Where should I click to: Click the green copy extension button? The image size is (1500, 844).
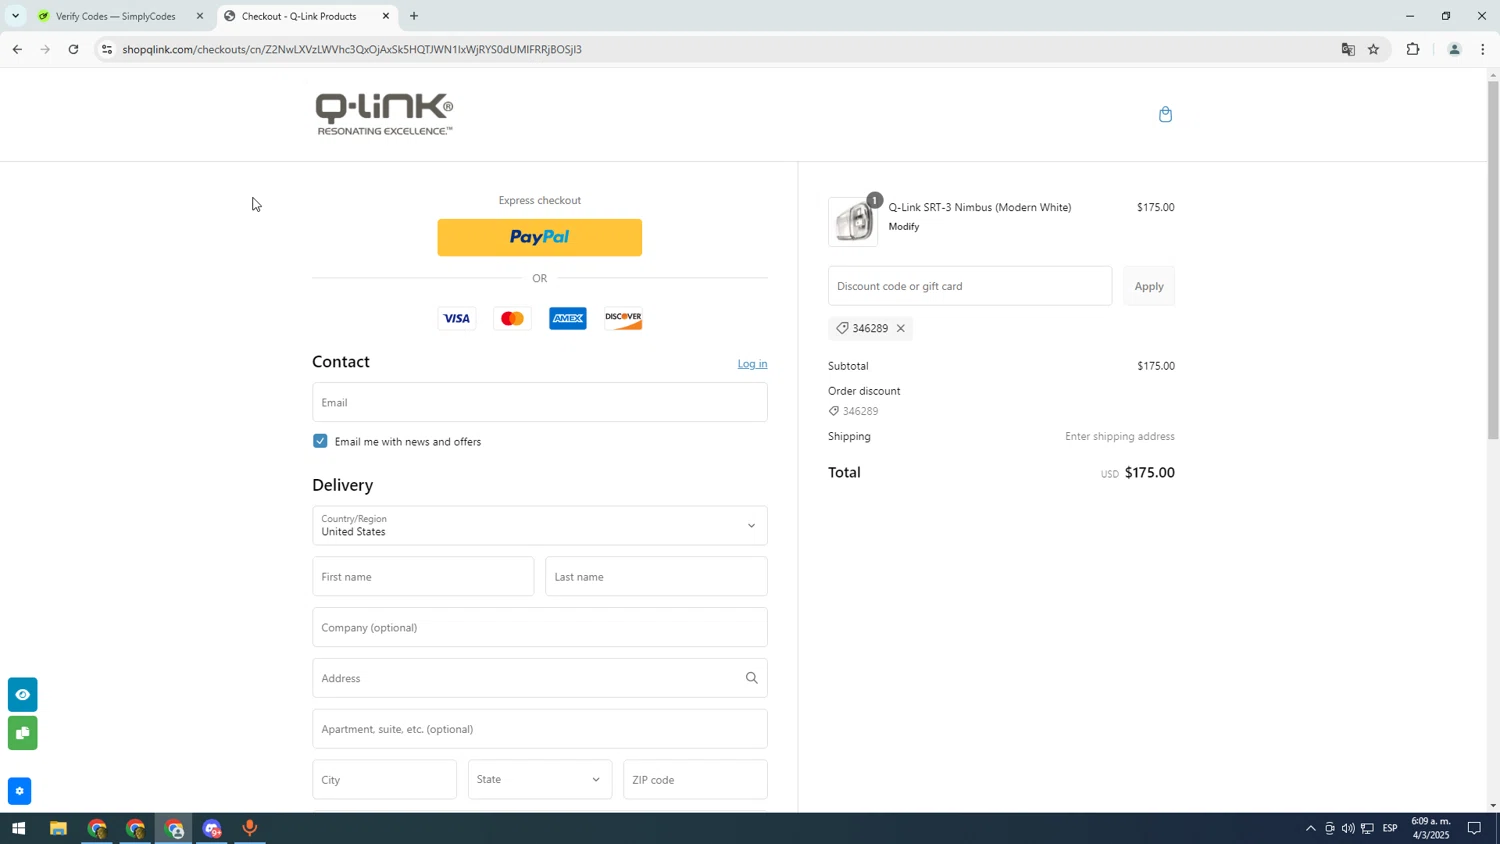(22, 733)
